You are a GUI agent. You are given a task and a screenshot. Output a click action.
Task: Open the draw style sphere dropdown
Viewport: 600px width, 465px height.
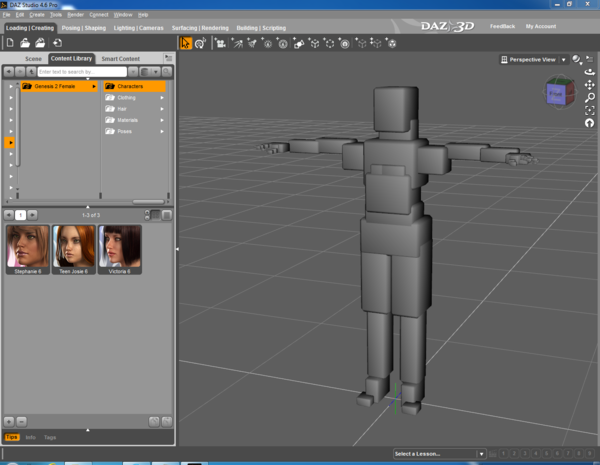point(577,59)
